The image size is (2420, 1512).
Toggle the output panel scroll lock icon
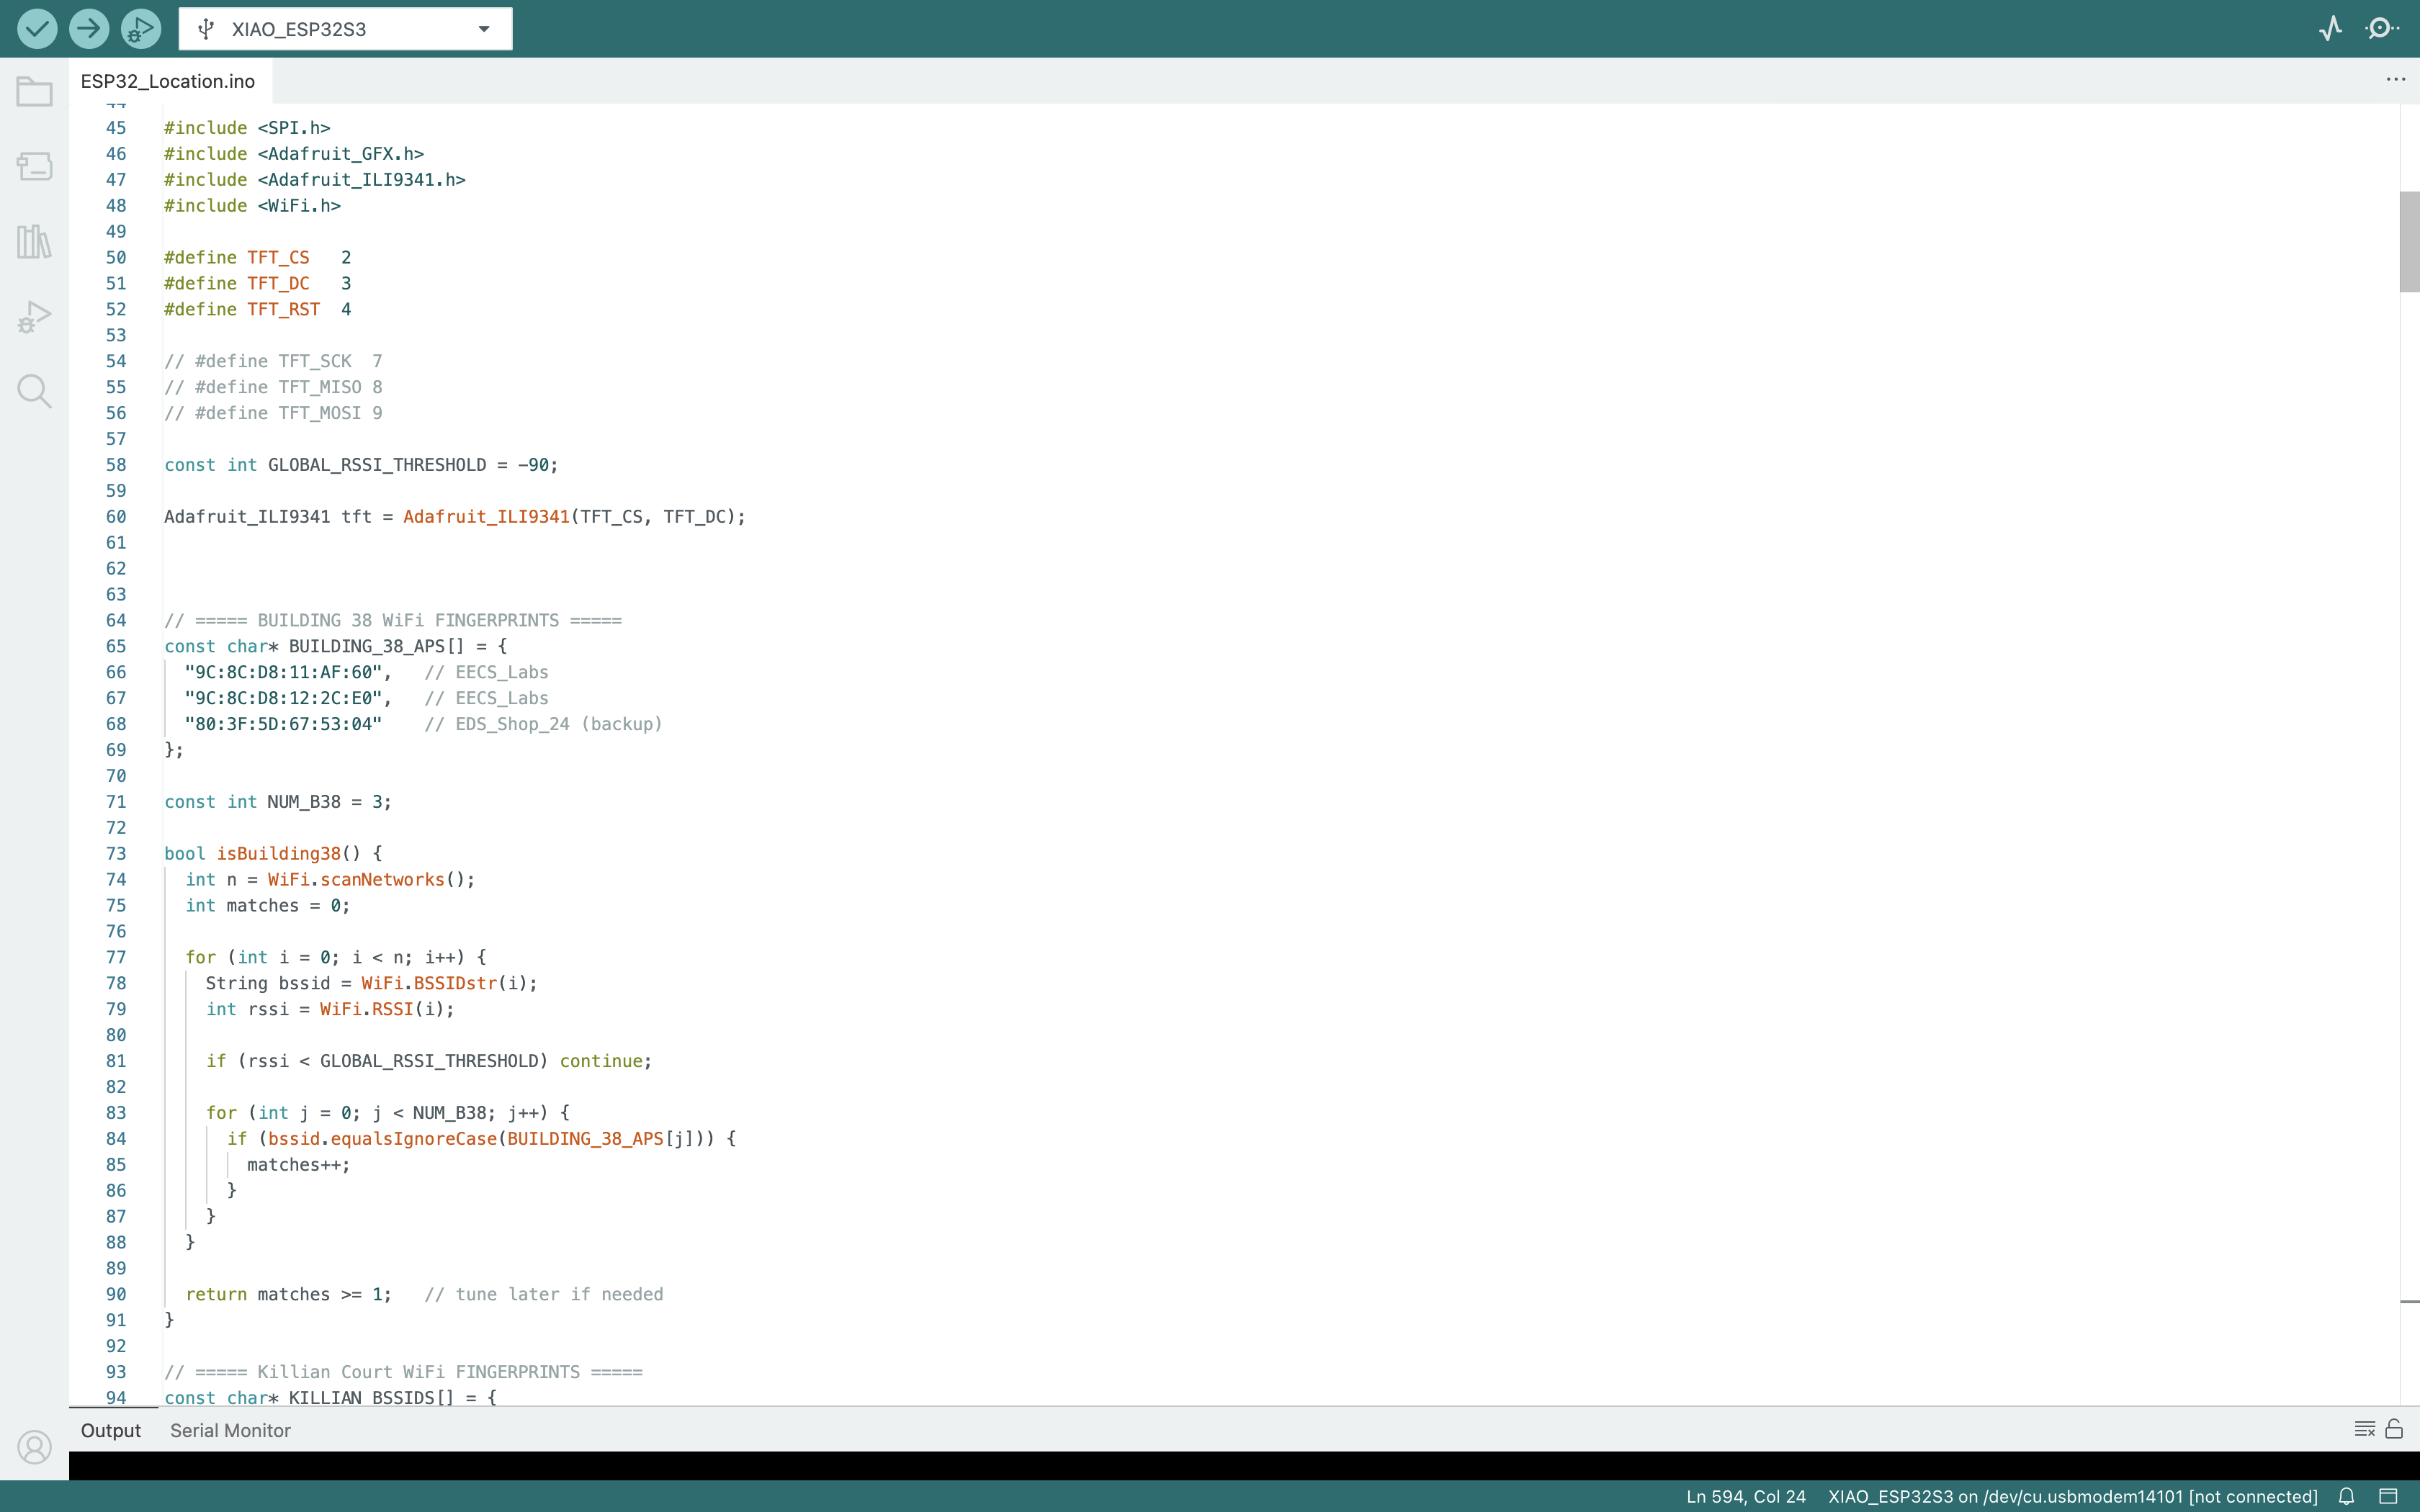point(2394,1429)
